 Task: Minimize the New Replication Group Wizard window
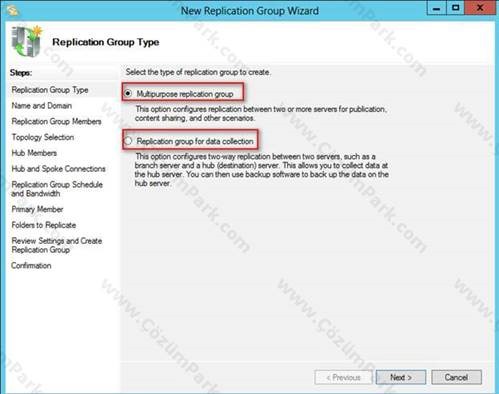click(436, 8)
